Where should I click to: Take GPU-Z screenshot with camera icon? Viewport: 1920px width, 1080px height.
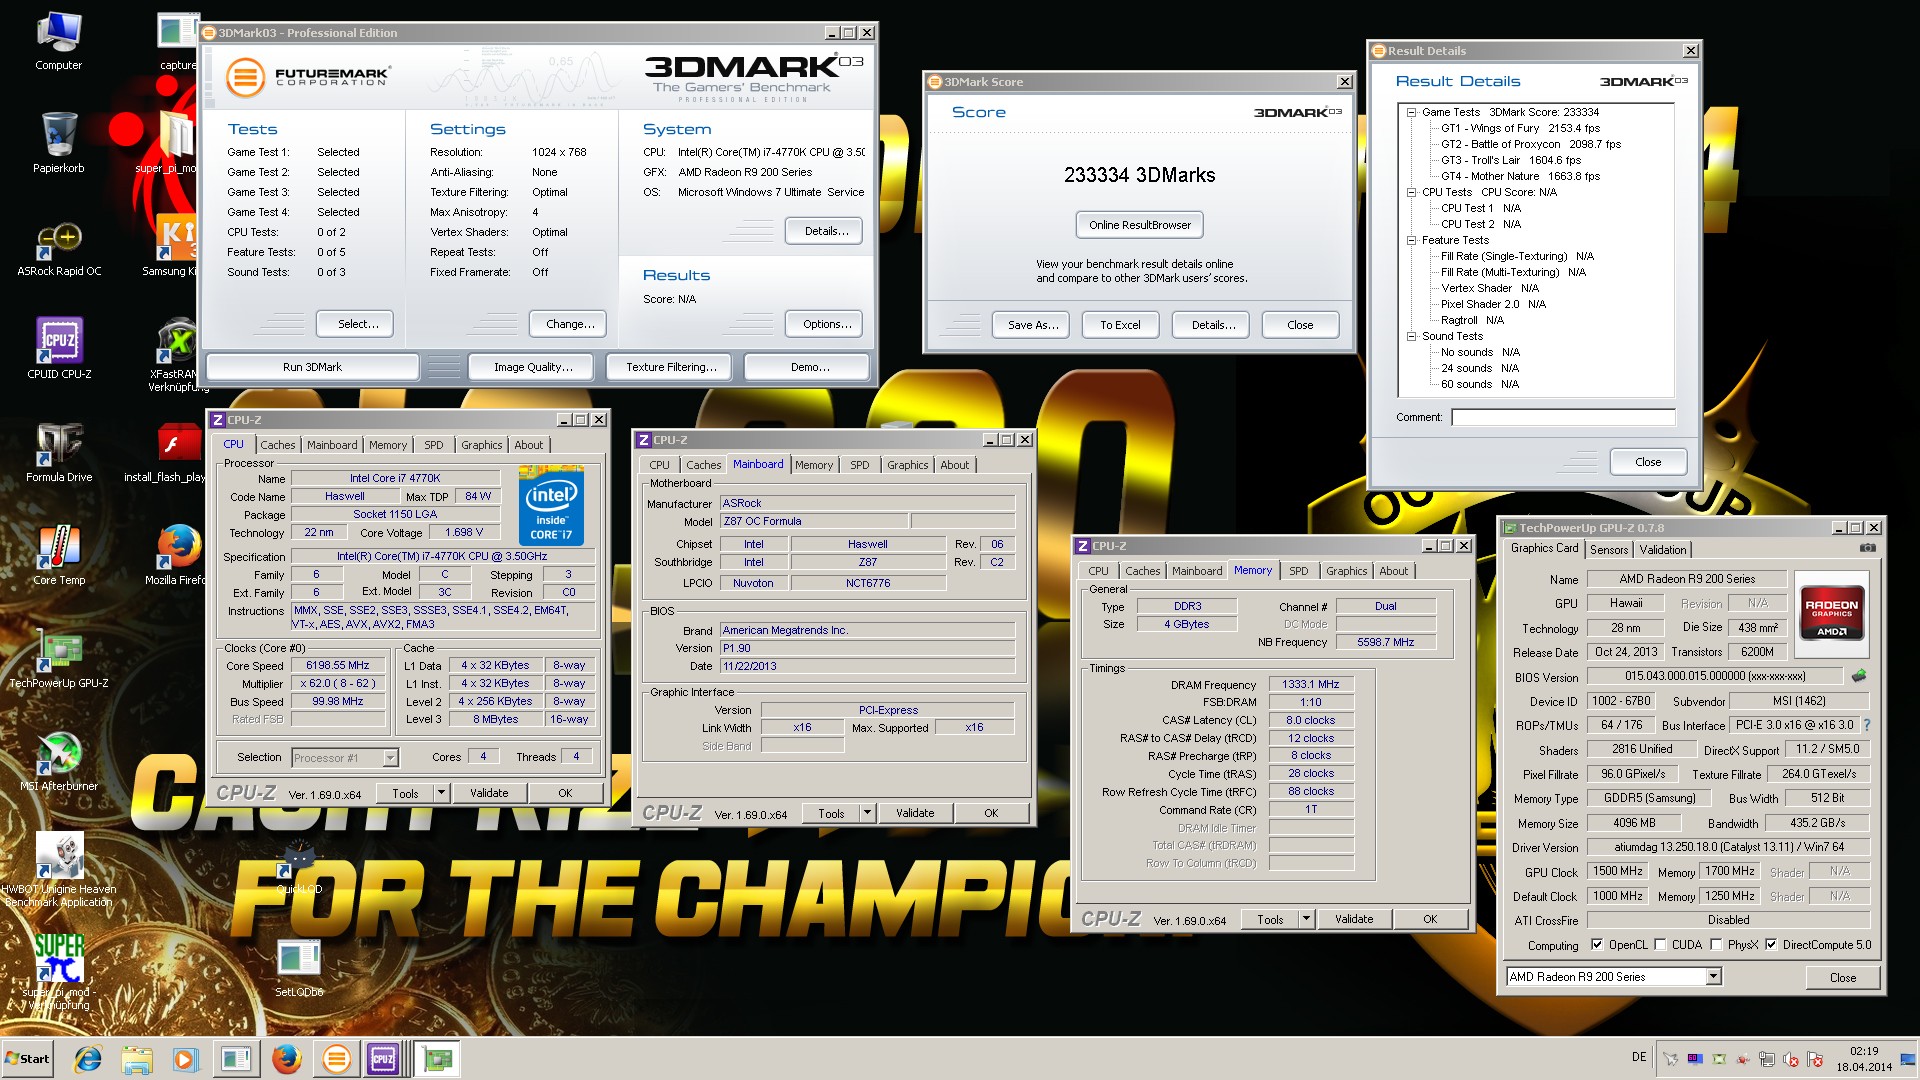click(x=1867, y=548)
